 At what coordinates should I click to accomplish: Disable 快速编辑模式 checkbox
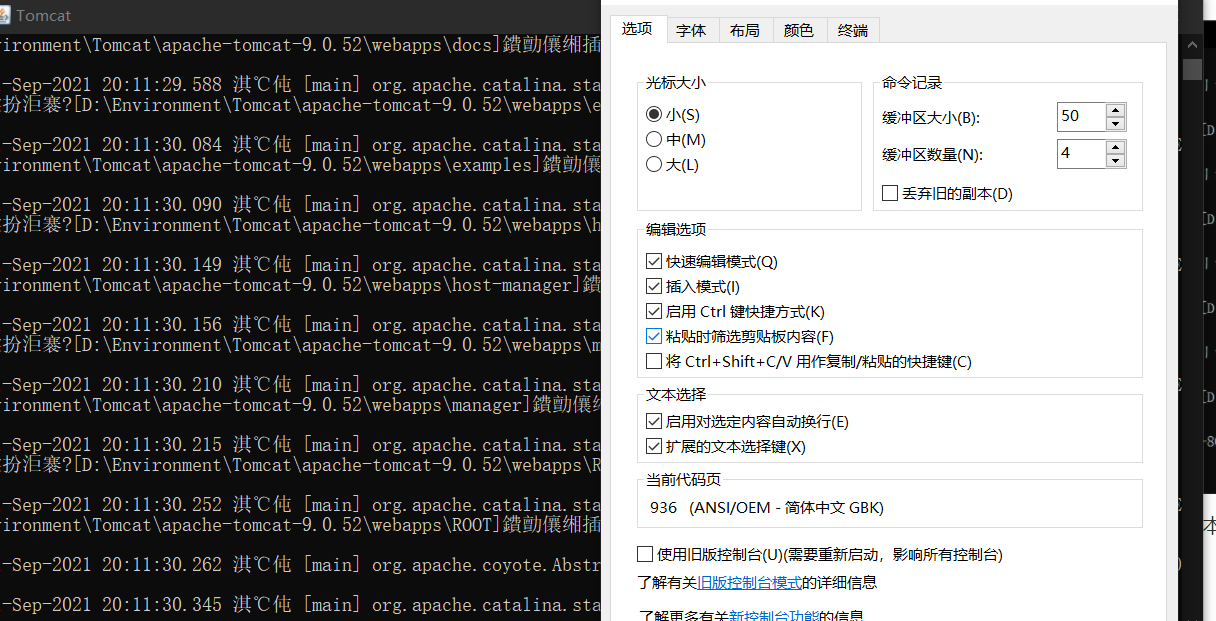(654, 262)
